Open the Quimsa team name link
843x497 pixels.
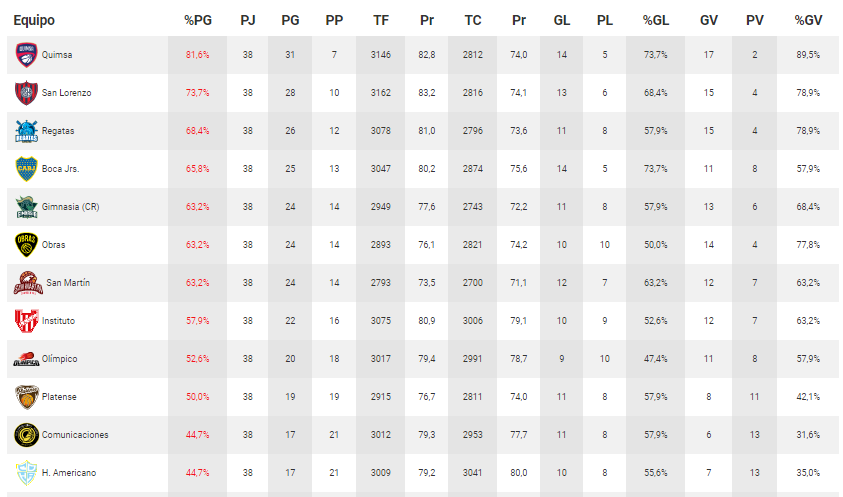[57, 55]
